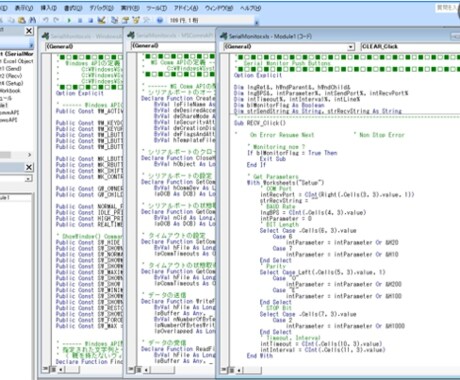The width and height of the screenshot is (460, 380).
Task: Open the Module1 (General) object dropdown arrow
Action: point(350,47)
